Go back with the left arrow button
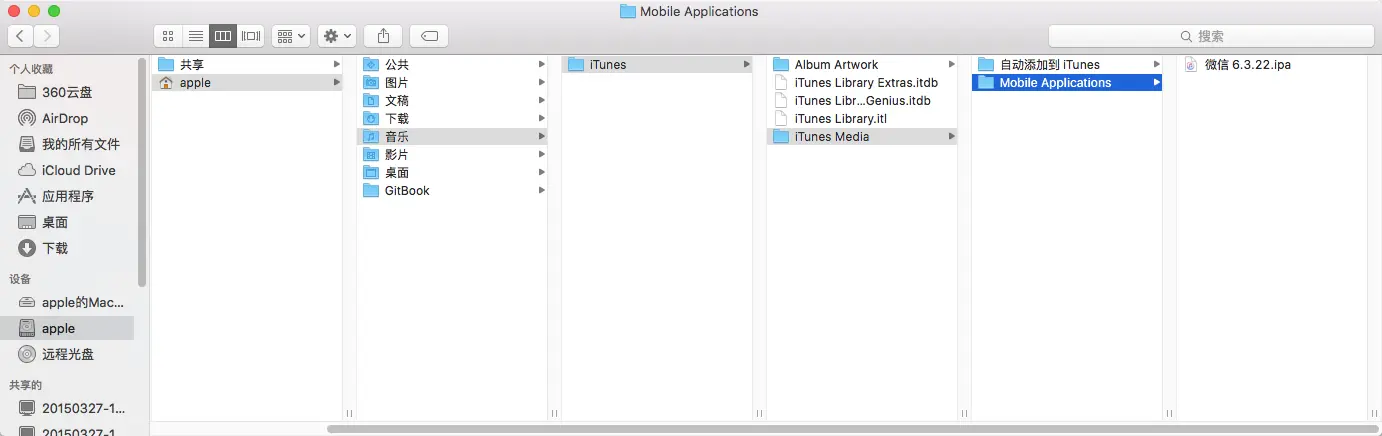The height and width of the screenshot is (436, 1382). pyautogui.click(x=20, y=36)
